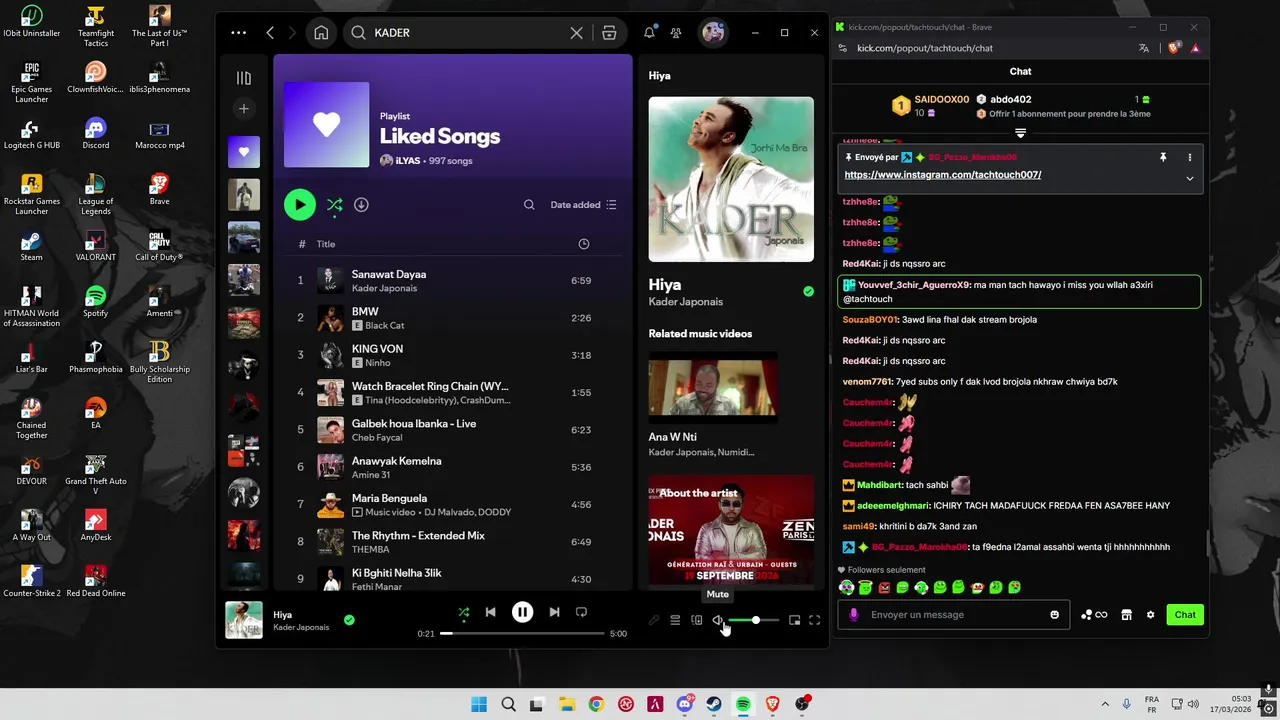Select the Sanawat Dayaa track row
The image size is (1280, 720).
click(x=451, y=281)
